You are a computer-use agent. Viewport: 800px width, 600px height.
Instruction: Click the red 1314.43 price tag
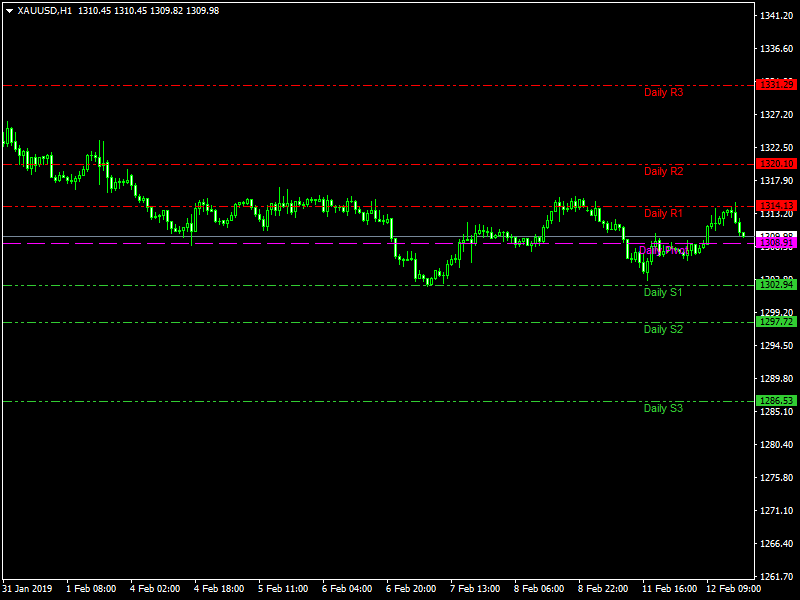pos(777,205)
